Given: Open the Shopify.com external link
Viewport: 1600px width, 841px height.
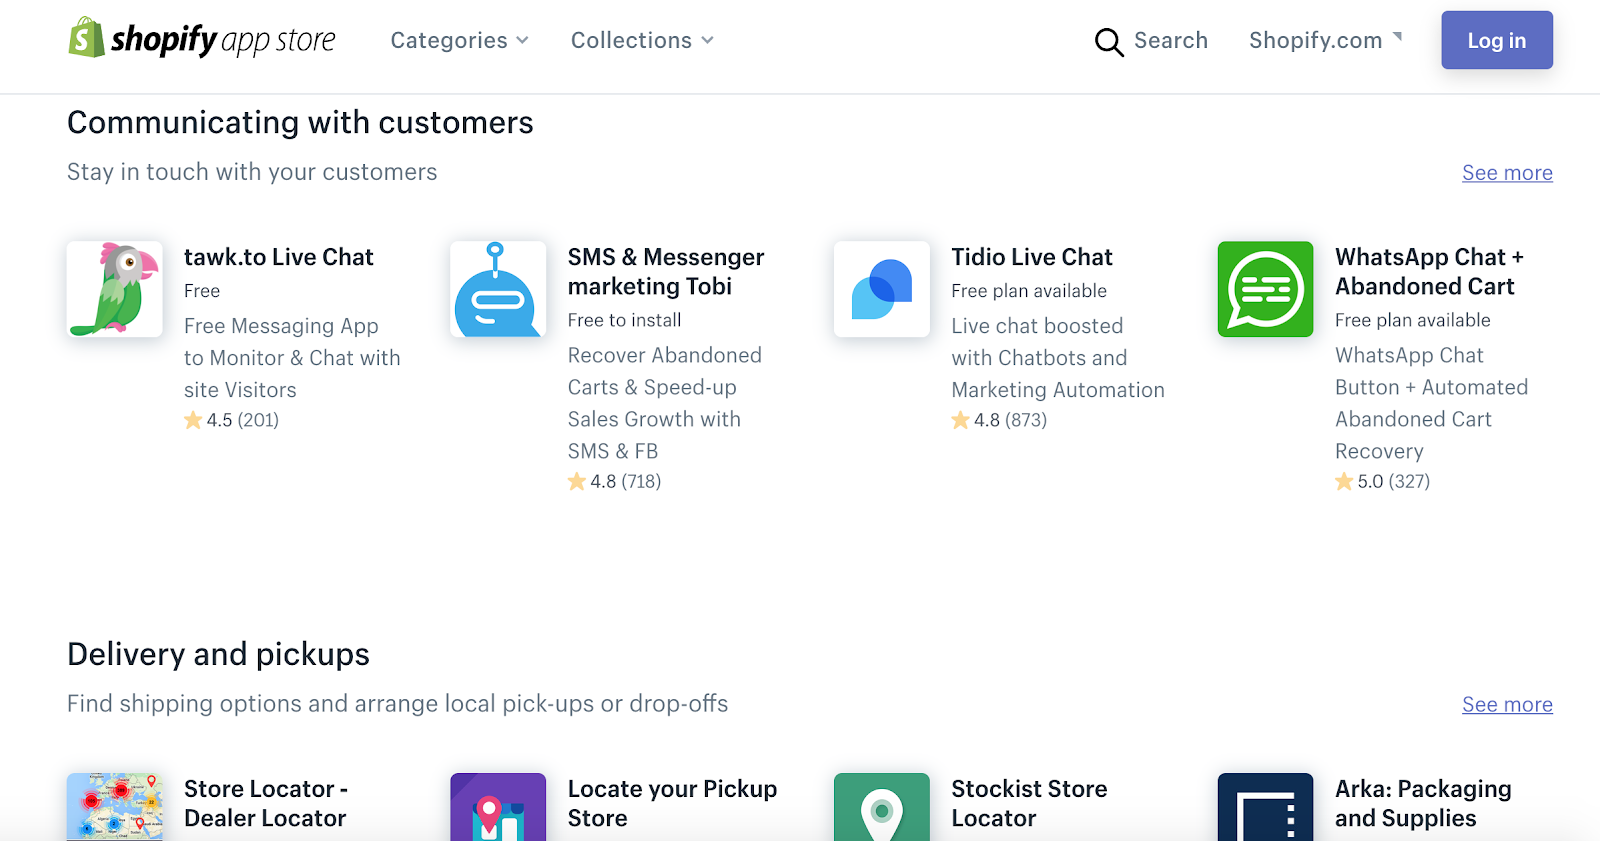Looking at the screenshot, I should tap(1325, 40).
